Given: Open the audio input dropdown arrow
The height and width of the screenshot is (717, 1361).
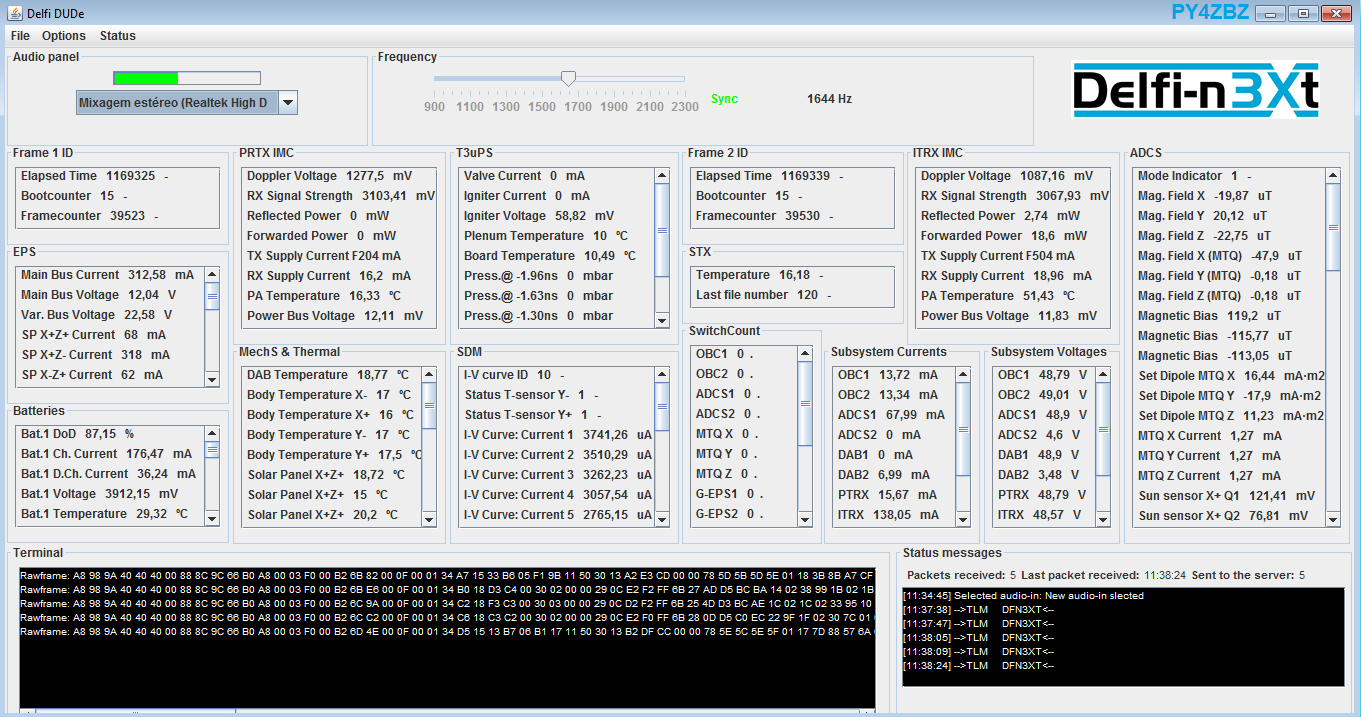Looking at the screenshot, I should (287, 102).
